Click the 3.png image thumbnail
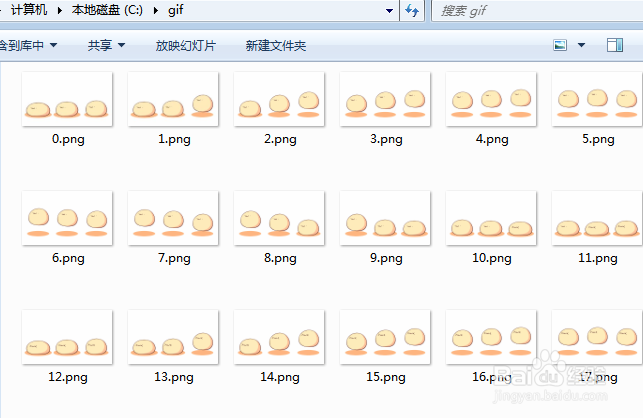The width and height of the screenshot is (643, 418). coord(385,99)
